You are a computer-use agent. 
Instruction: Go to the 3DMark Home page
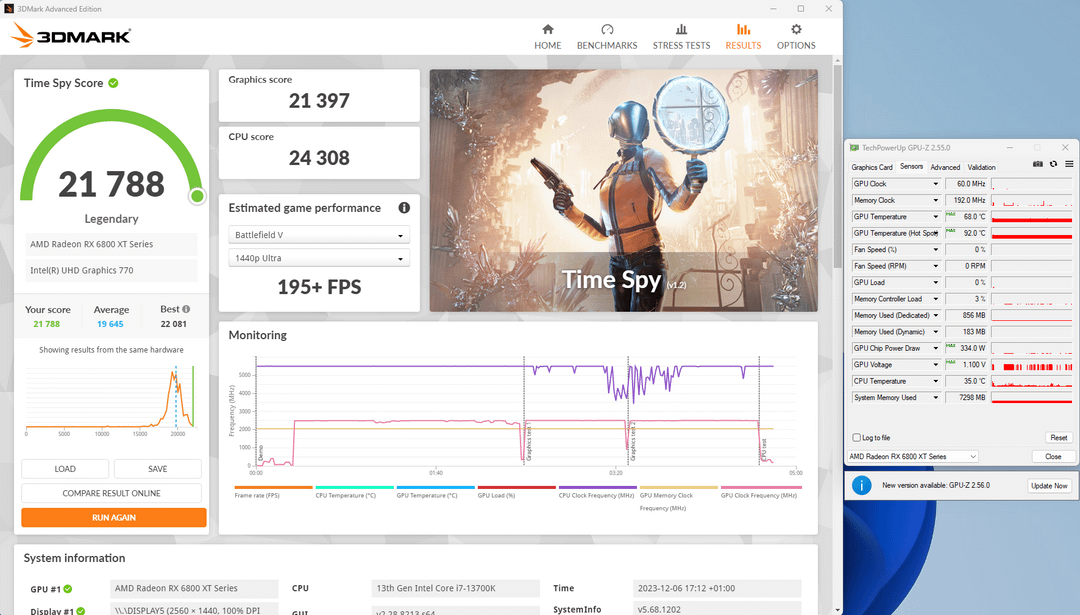pyautogui.click(x=548, y=37)
